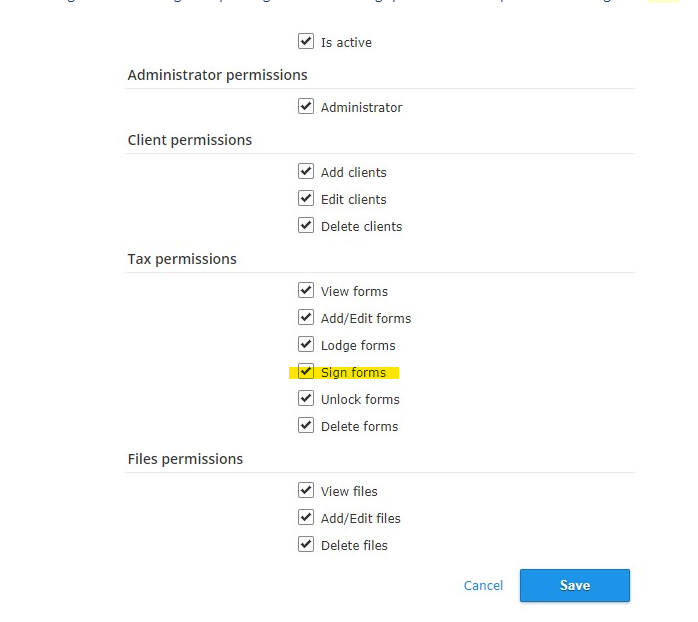Uncheck View forms permission
Screen dimensions: 698x622
(306, 290)
